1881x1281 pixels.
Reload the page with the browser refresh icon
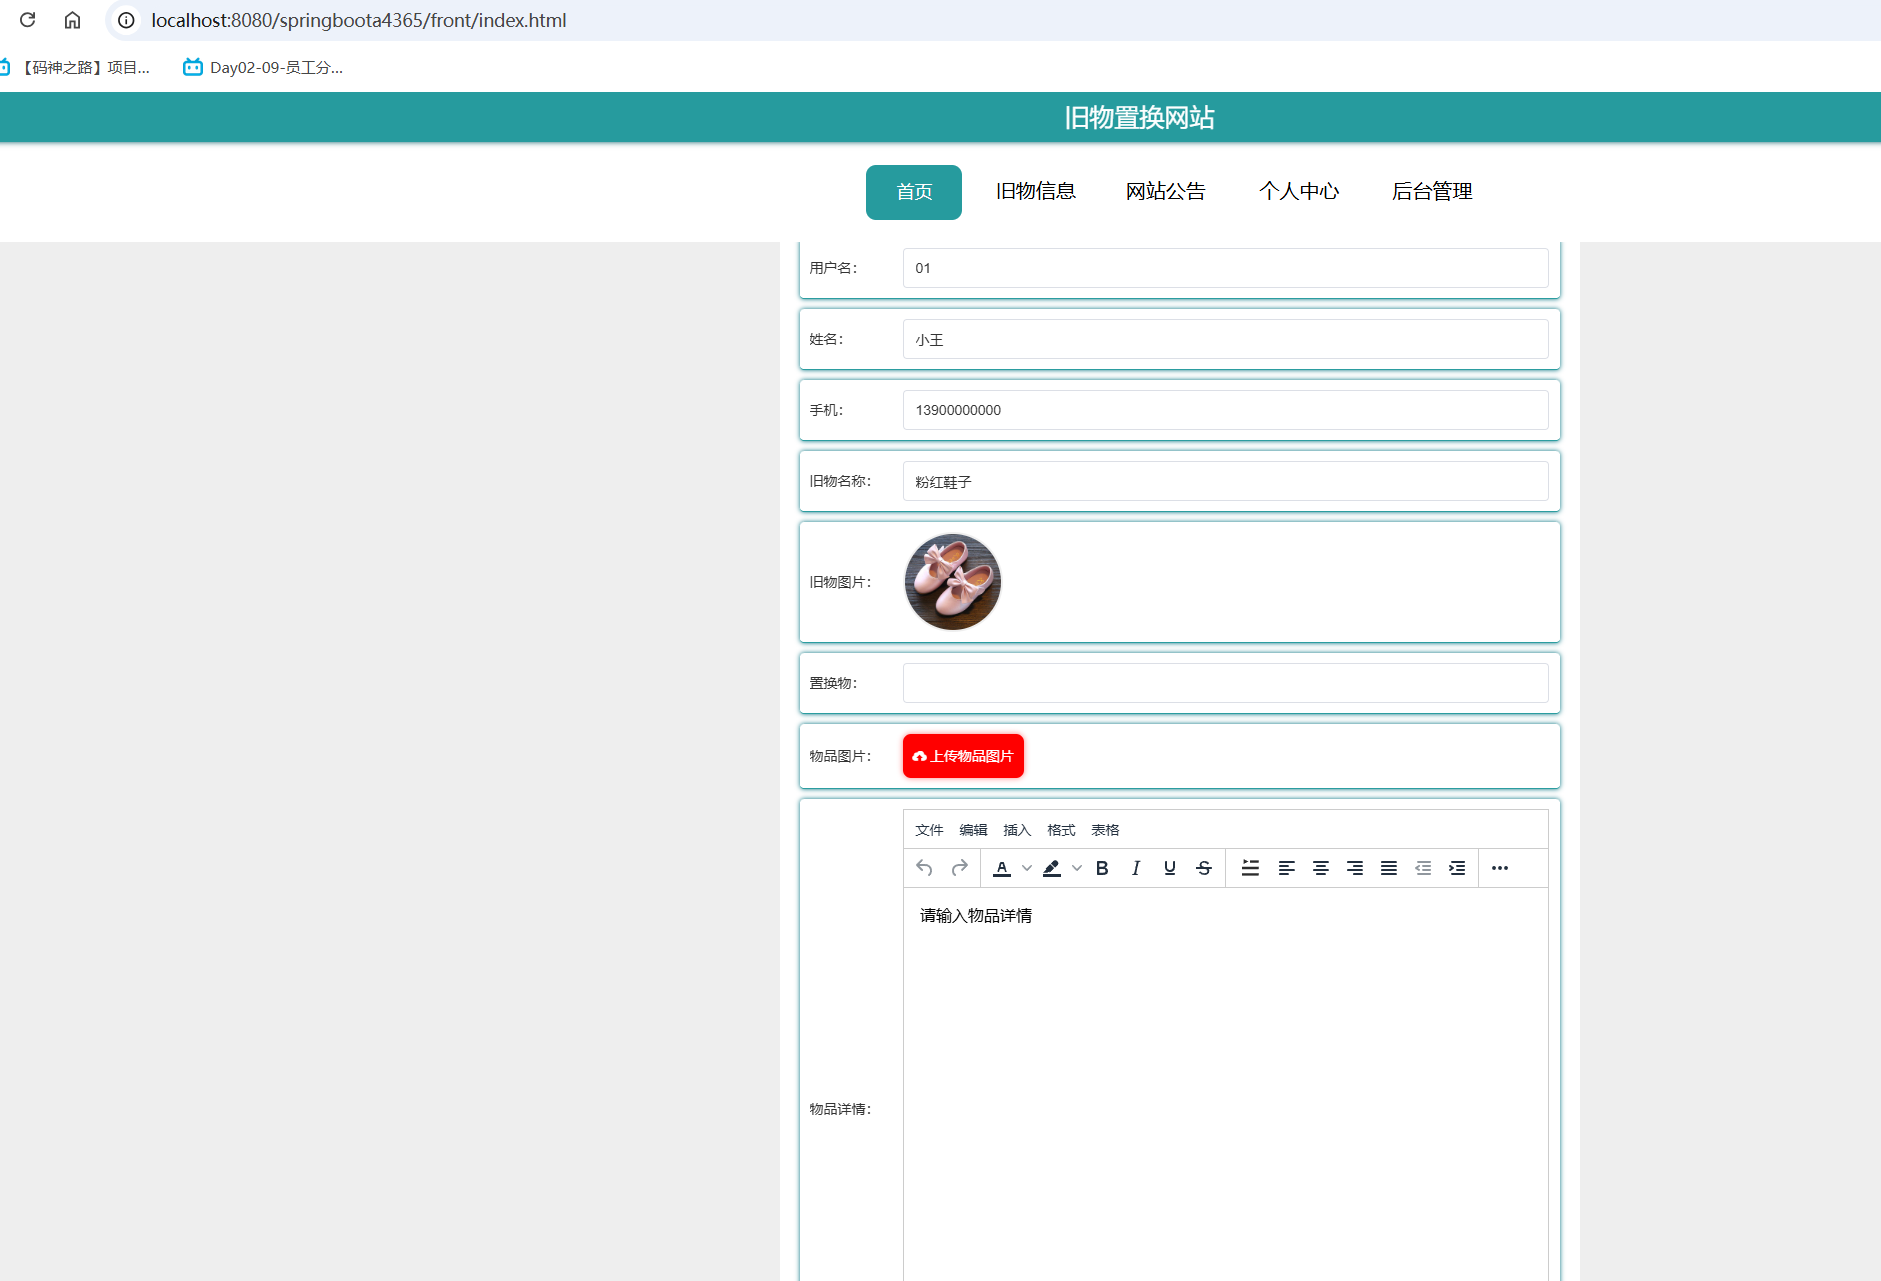(x=28, y=20)
